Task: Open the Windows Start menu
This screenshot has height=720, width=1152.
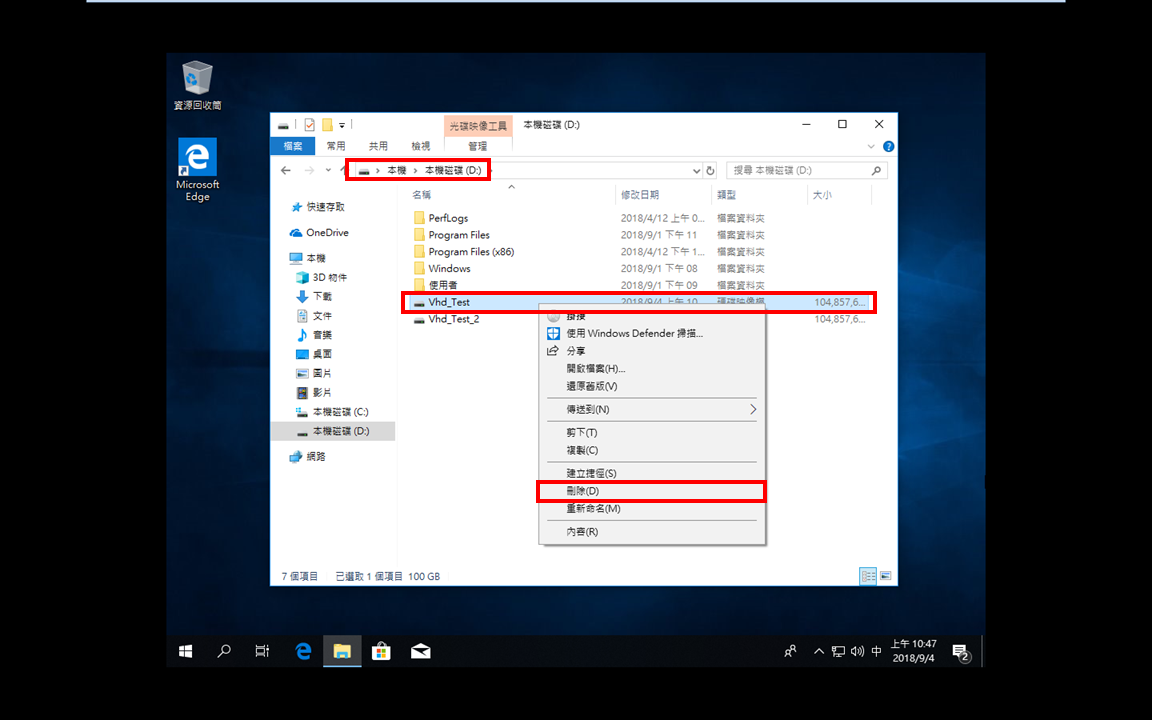Action: click(x=186, y=651)
